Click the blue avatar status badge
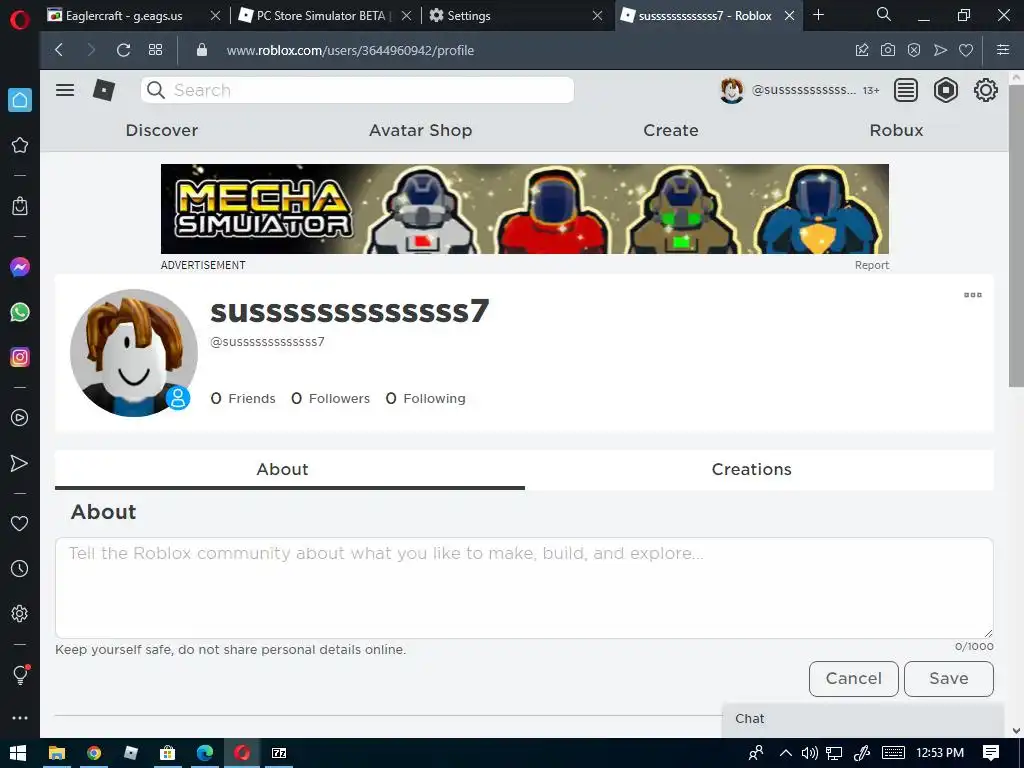Screen dimensions: 1024x768 [x=178, y=398]
